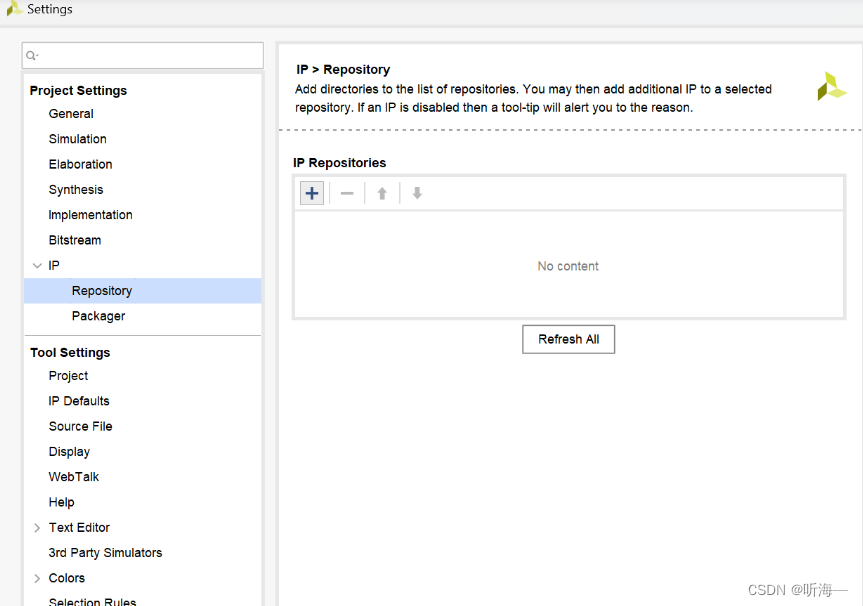The width and height of the screenshot is (863, 606).
Task: Collapse the IP tree node
Action: point(37,266)
